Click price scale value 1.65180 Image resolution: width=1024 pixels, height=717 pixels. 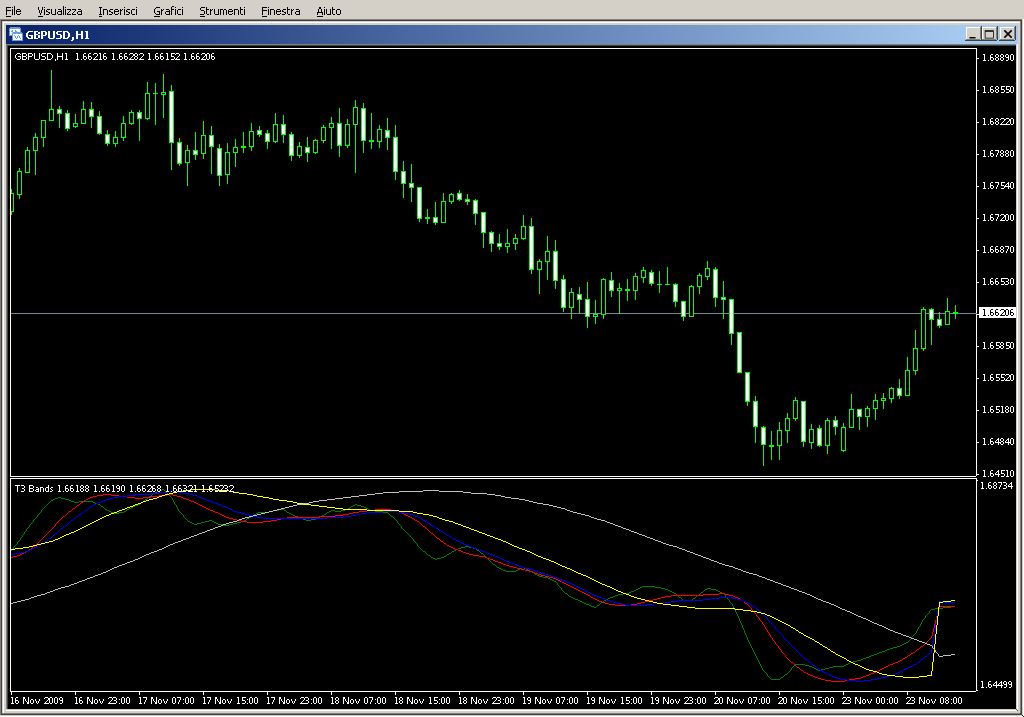[999, 409]
